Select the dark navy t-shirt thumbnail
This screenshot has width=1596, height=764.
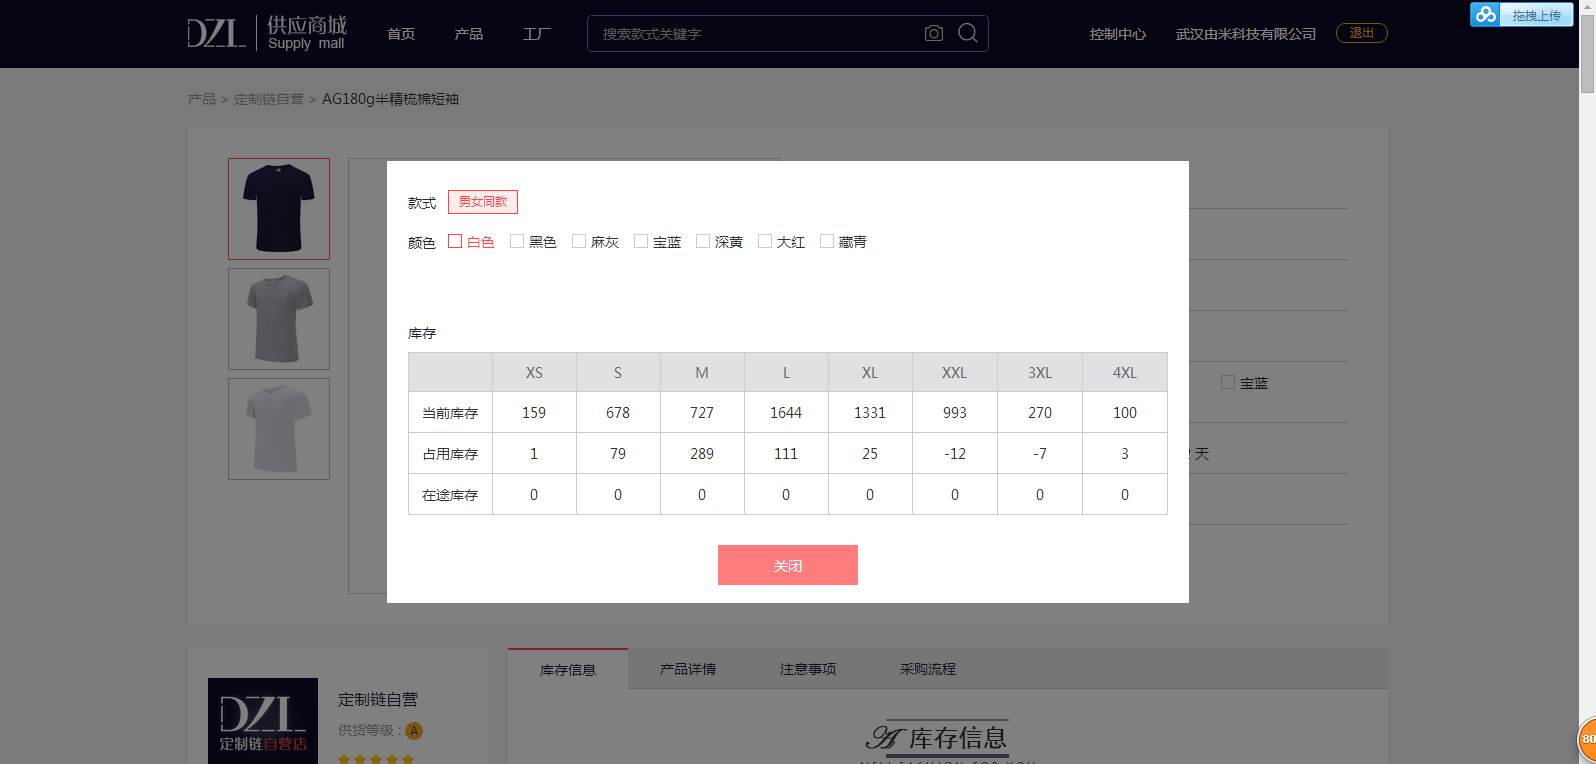(x=279, y=209)
